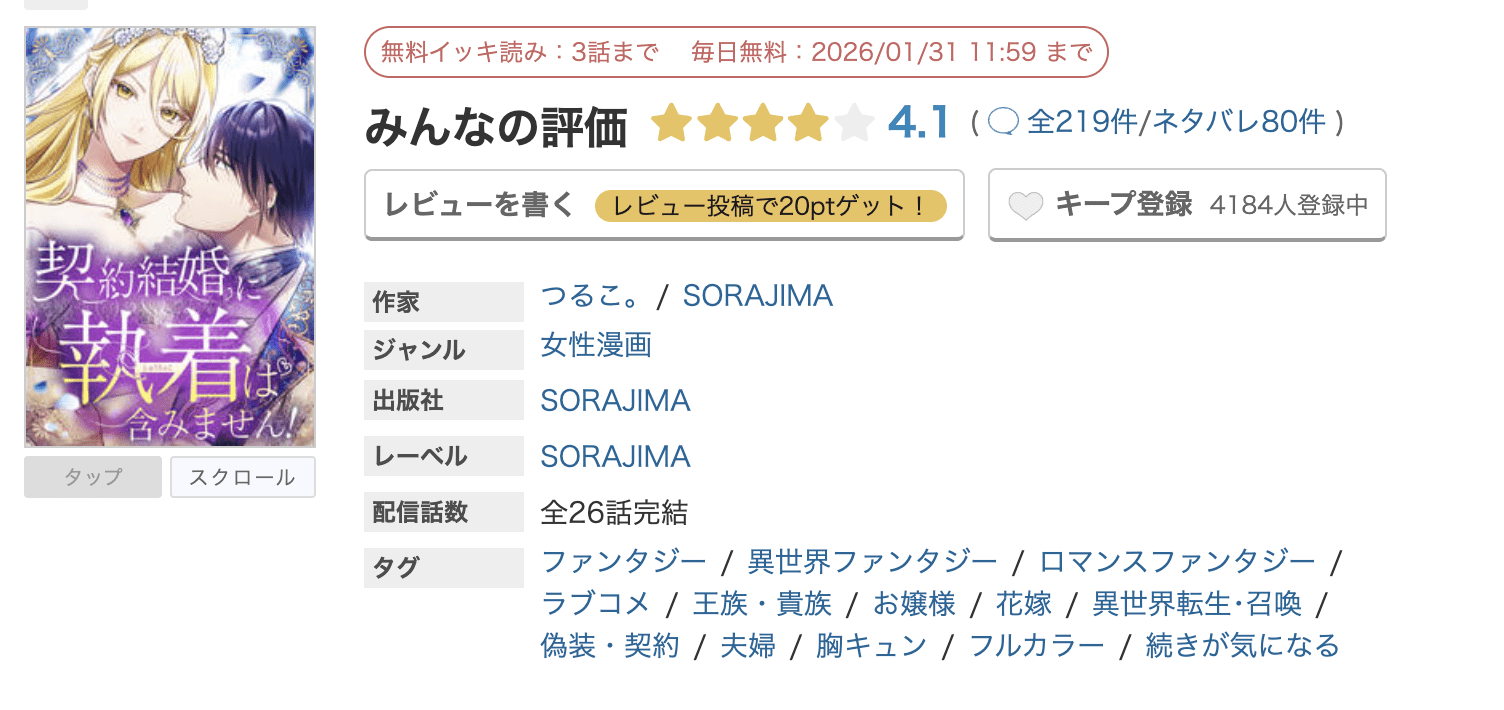1504x710 pixels.
Task: Select the ラブコメ tag
Action: [x=595, y=604]
